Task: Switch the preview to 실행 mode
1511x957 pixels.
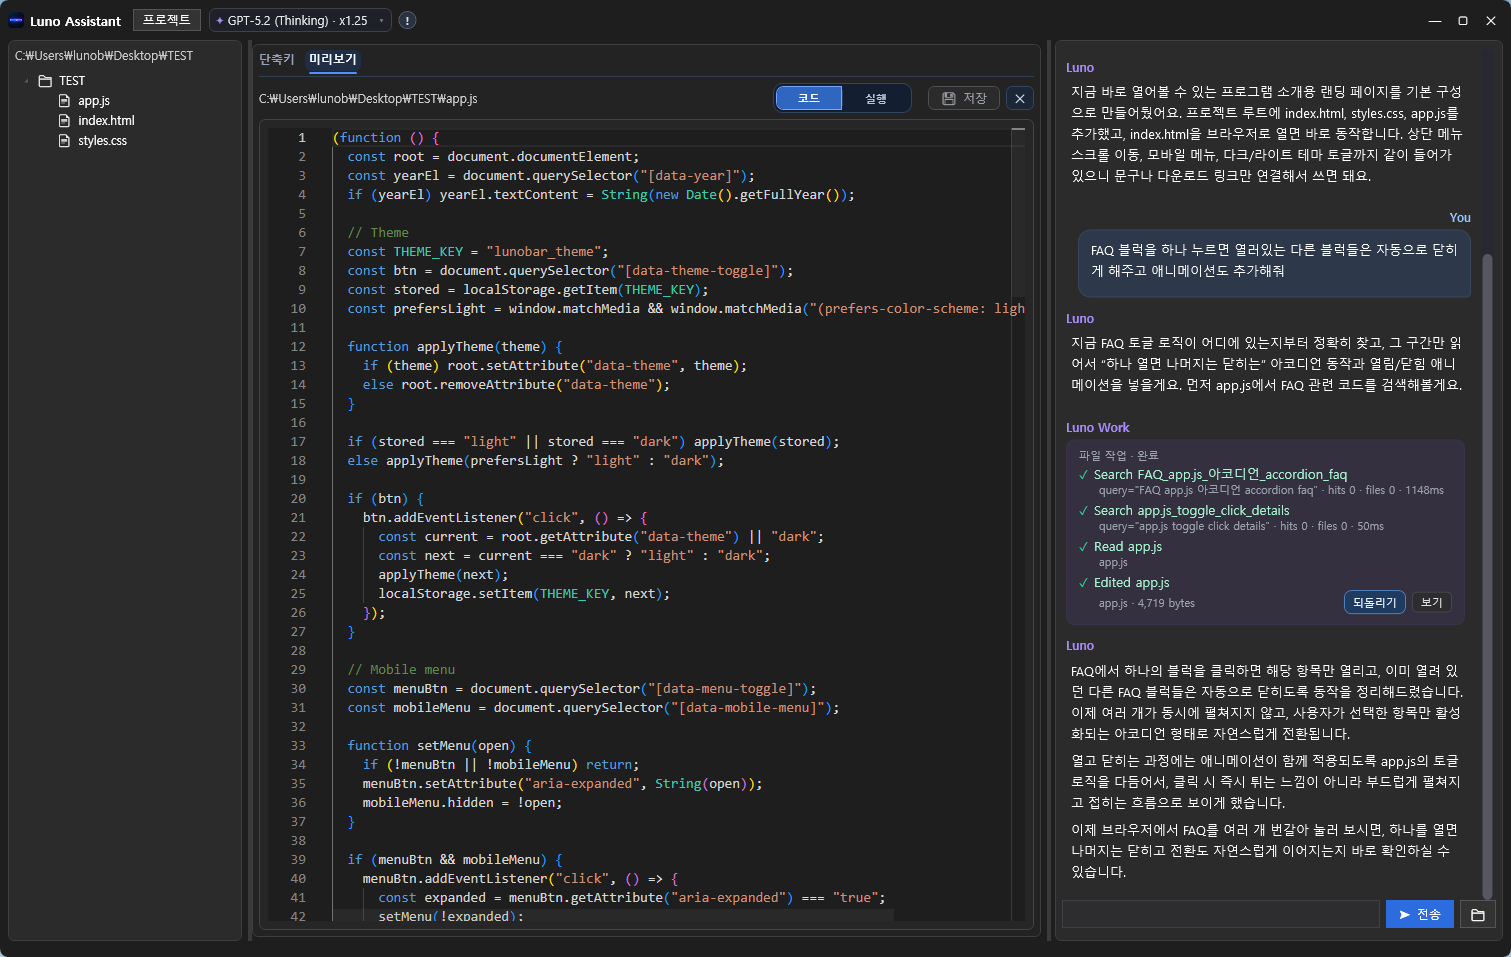Action: pyautogui.click(x=876, y=98)
